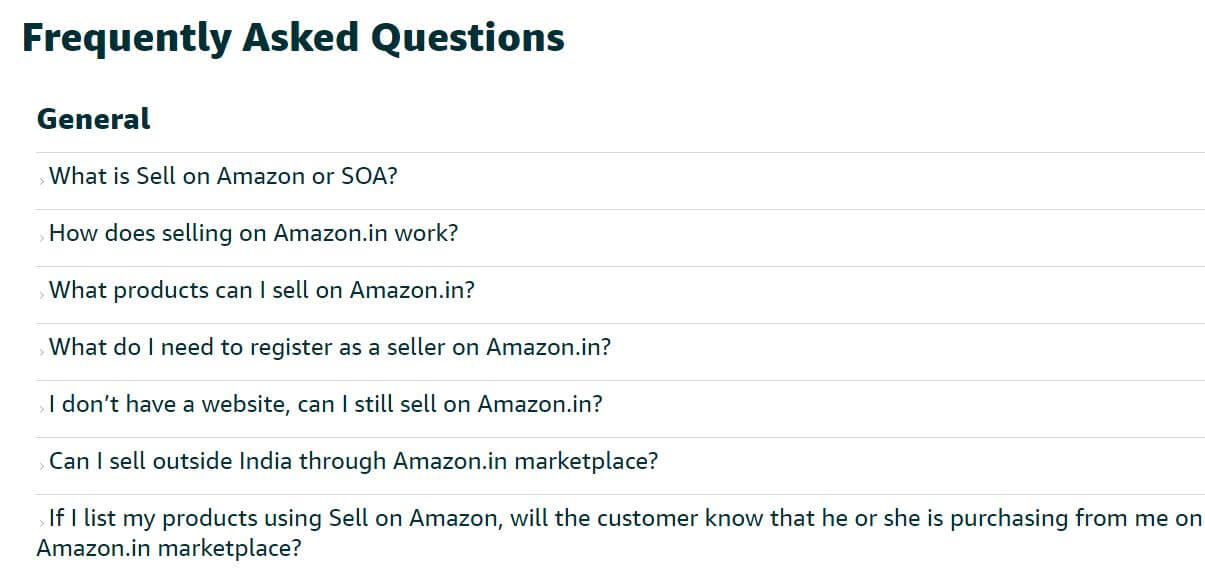Click the "Frequently Asked Questions" page title
Viewport: 1205px width, 577px height.
pyautogui.click(x=292, y=37)
